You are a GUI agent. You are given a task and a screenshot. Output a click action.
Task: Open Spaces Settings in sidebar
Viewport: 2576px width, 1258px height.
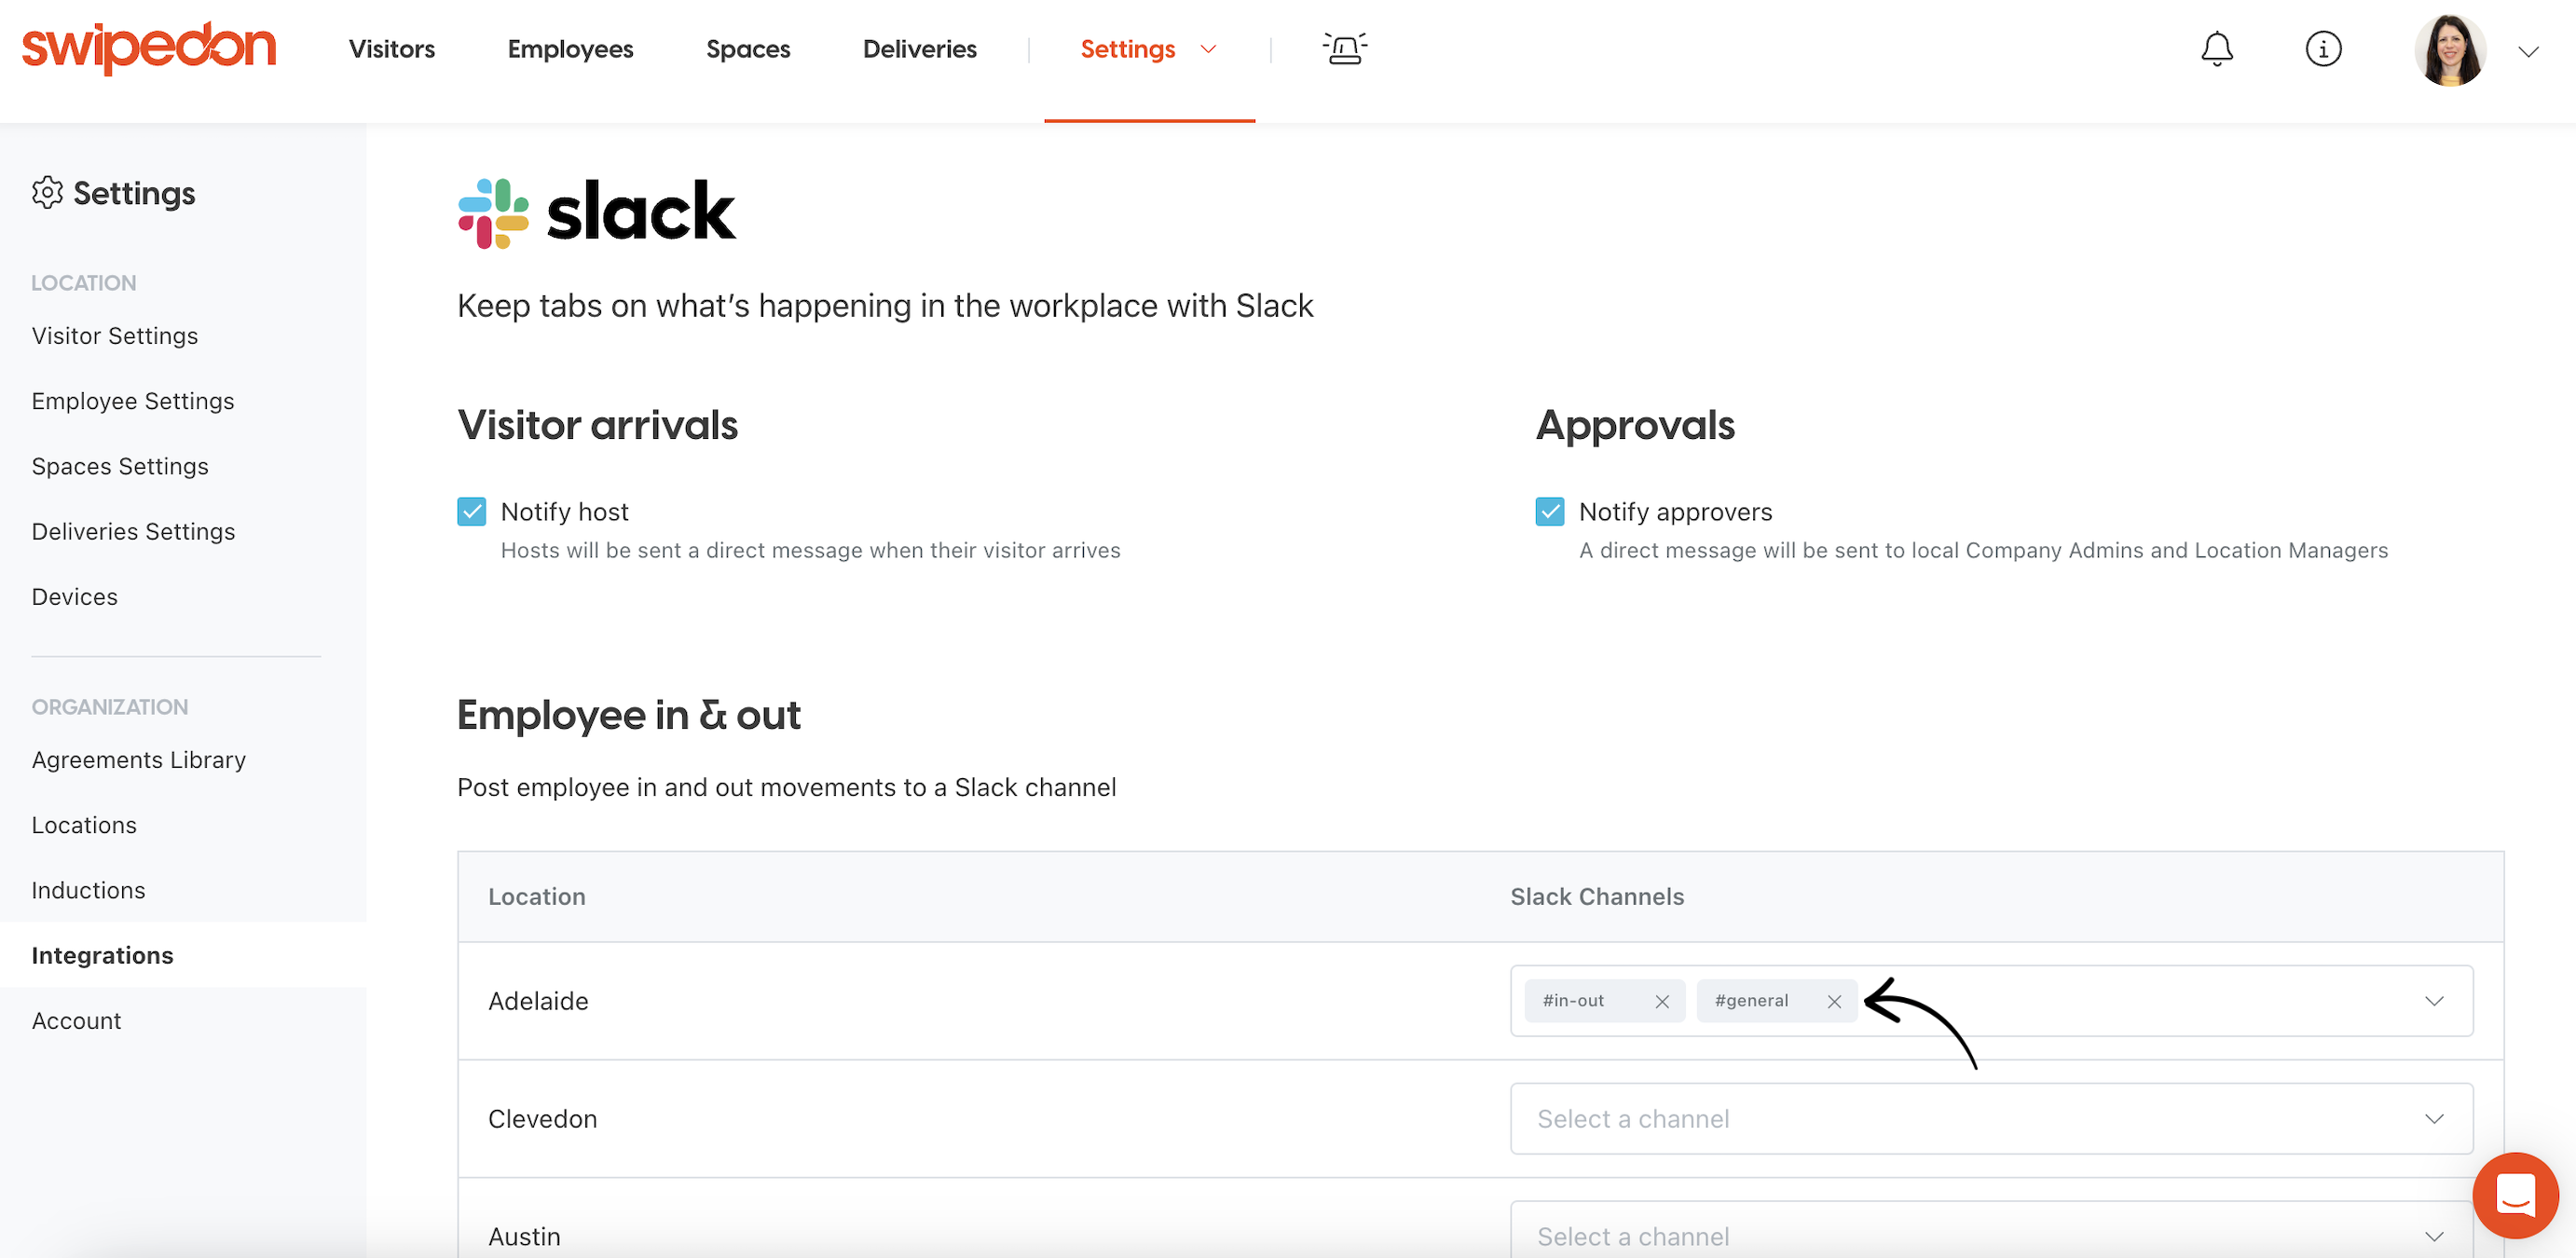pyautogui.click(x=120, y=466)
